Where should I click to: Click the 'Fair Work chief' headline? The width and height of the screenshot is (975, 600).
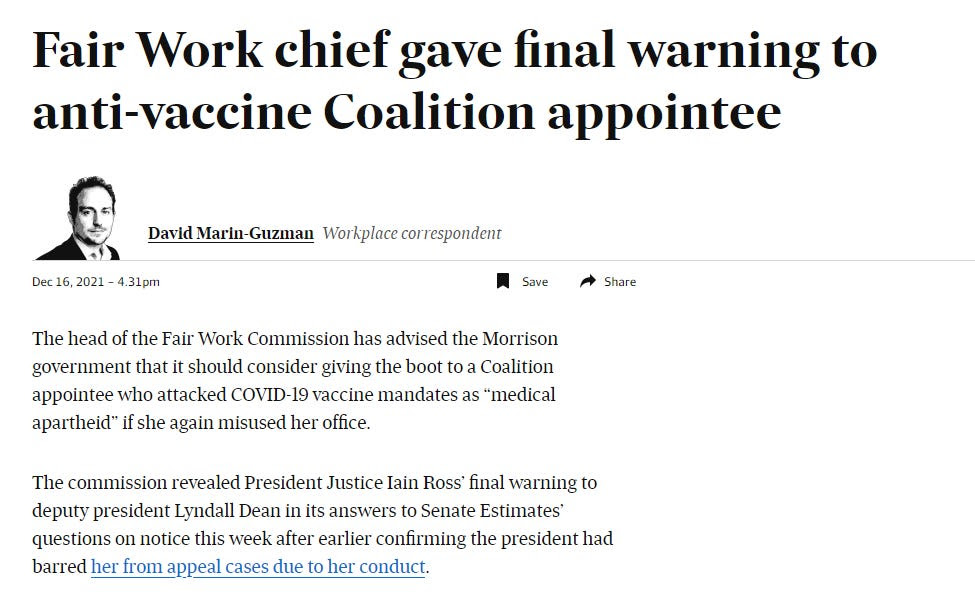[455, 81]
